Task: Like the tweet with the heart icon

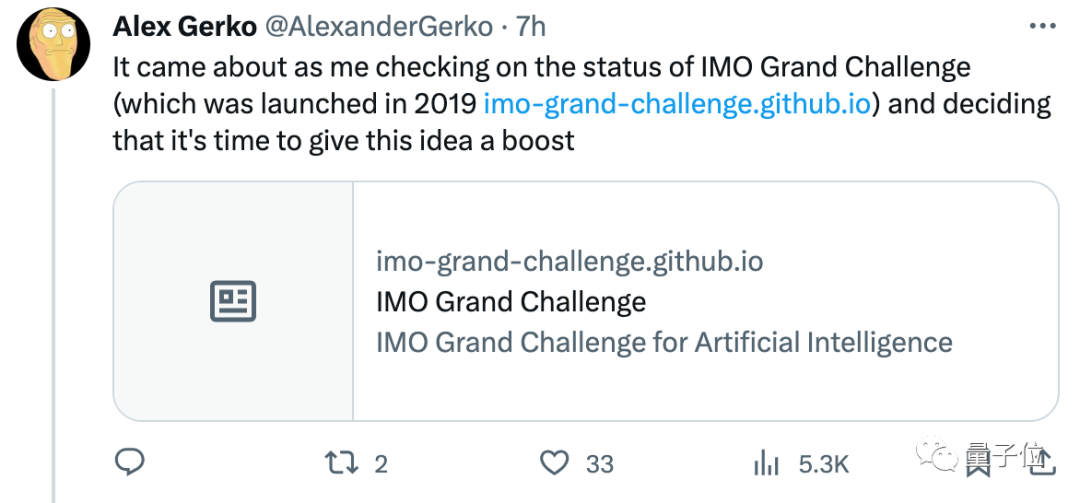Action: [x=554, y=463]
